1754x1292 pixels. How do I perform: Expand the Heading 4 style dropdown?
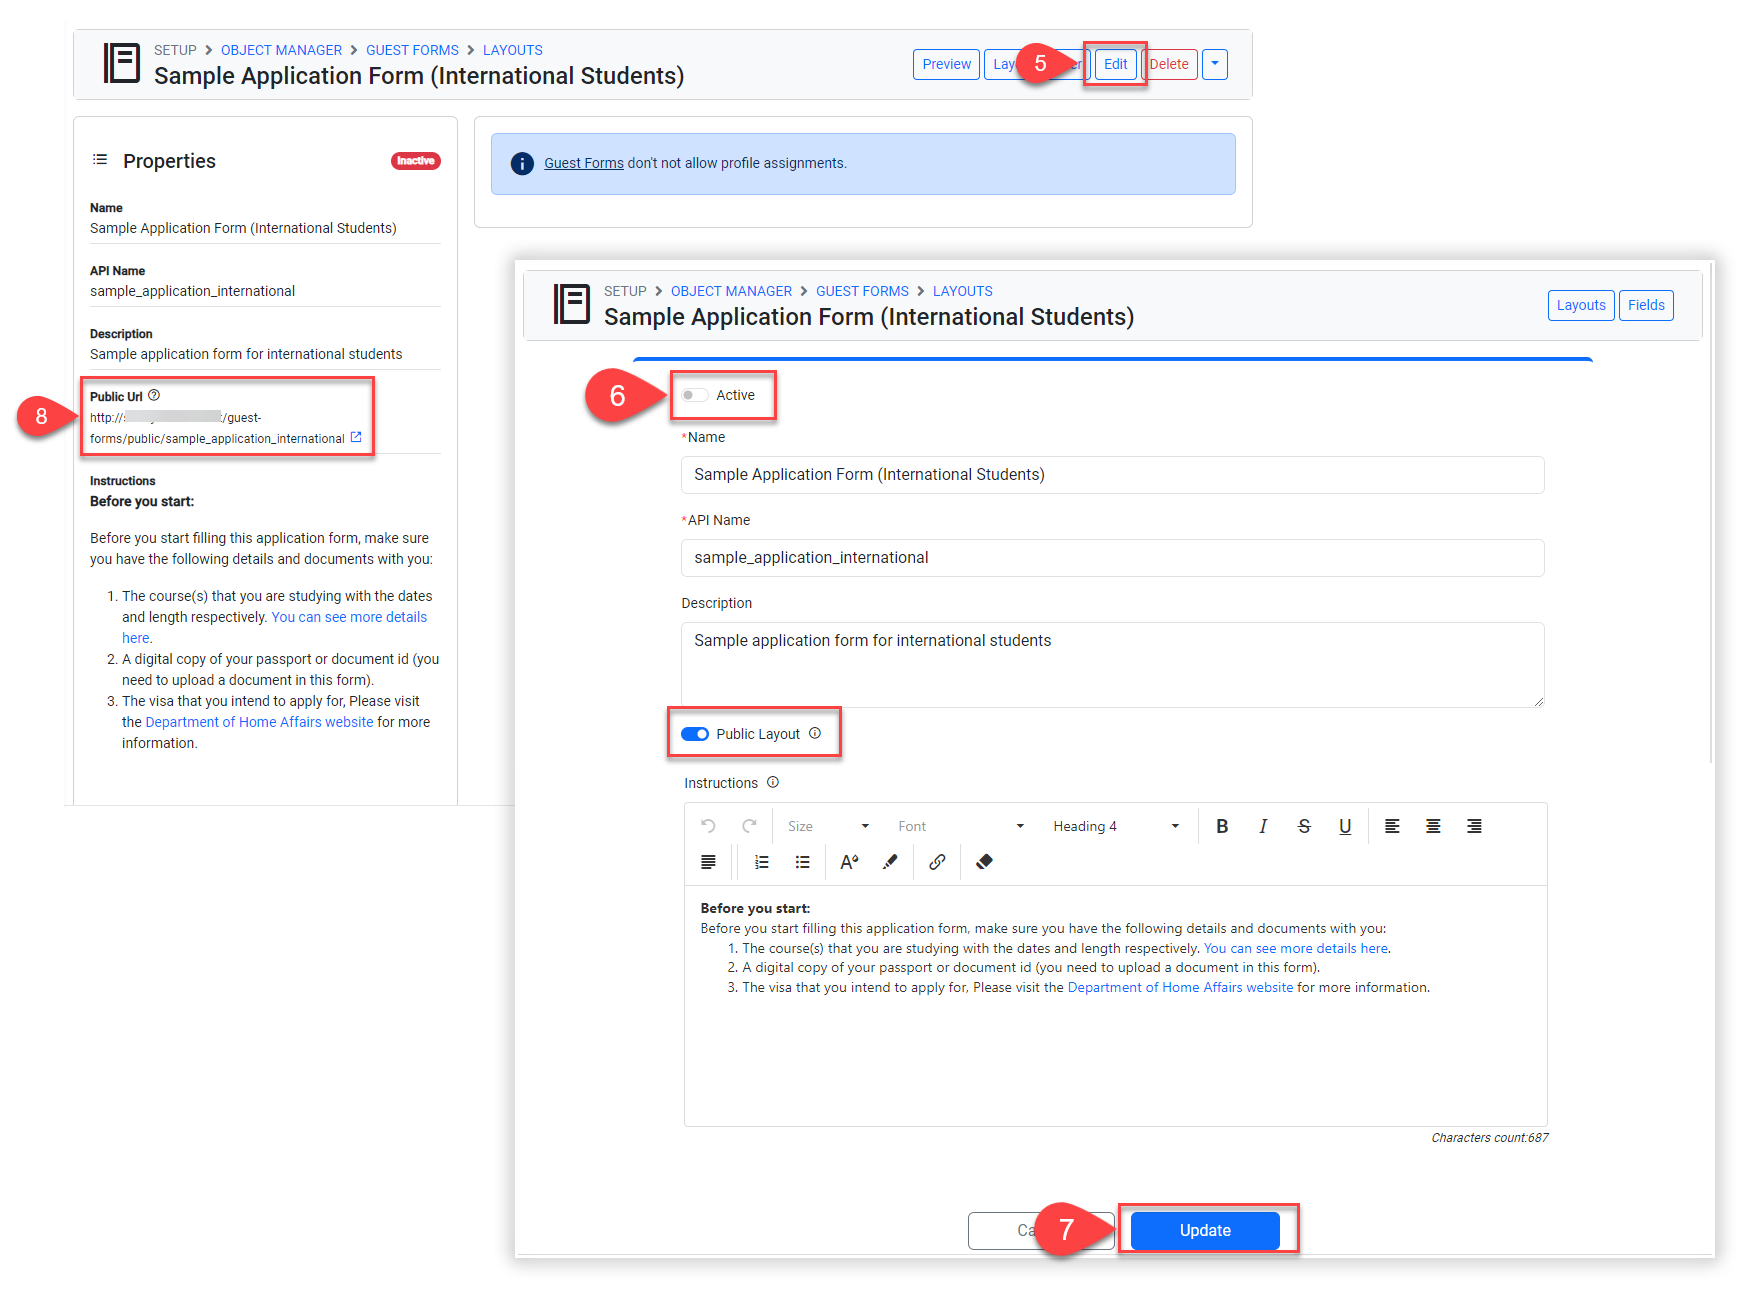point(1115,826)
